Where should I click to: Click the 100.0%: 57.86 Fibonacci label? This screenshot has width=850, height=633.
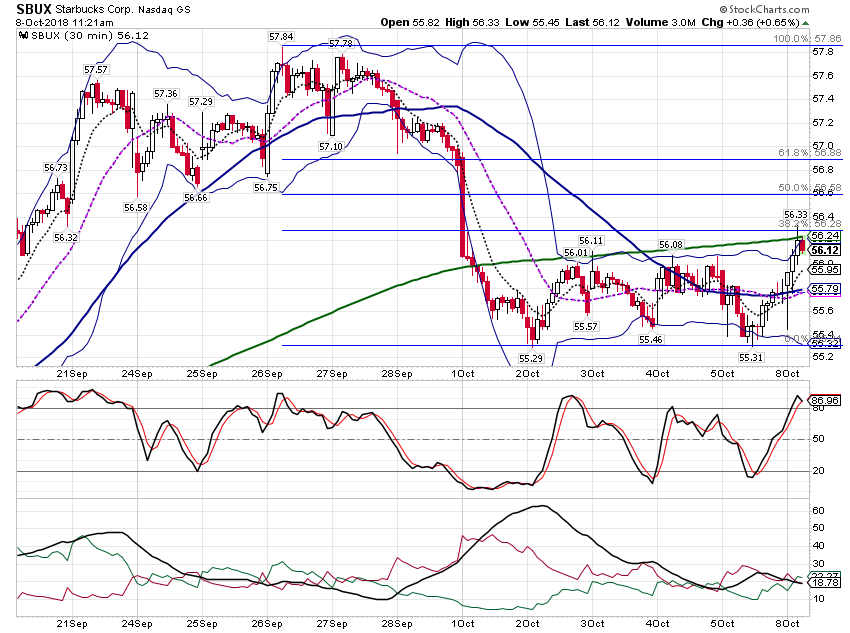(x=808, y=39)
